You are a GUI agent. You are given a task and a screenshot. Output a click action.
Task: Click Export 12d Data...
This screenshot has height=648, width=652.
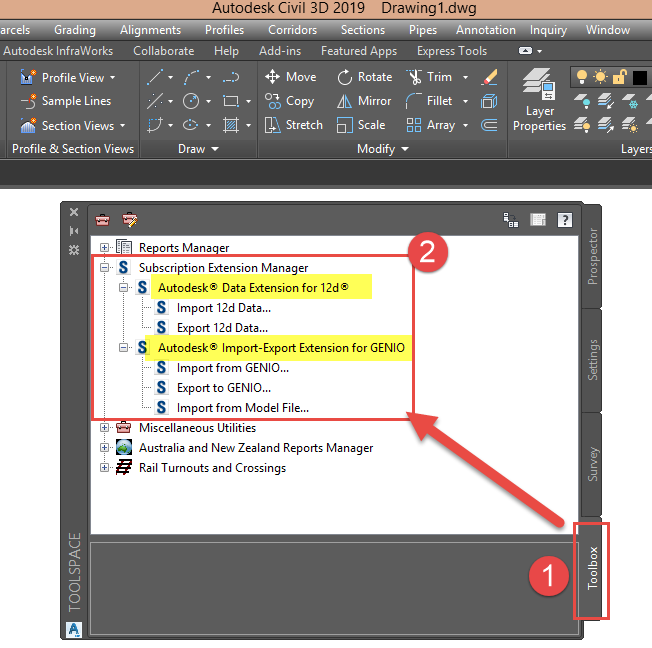click(x=222, y=328)
